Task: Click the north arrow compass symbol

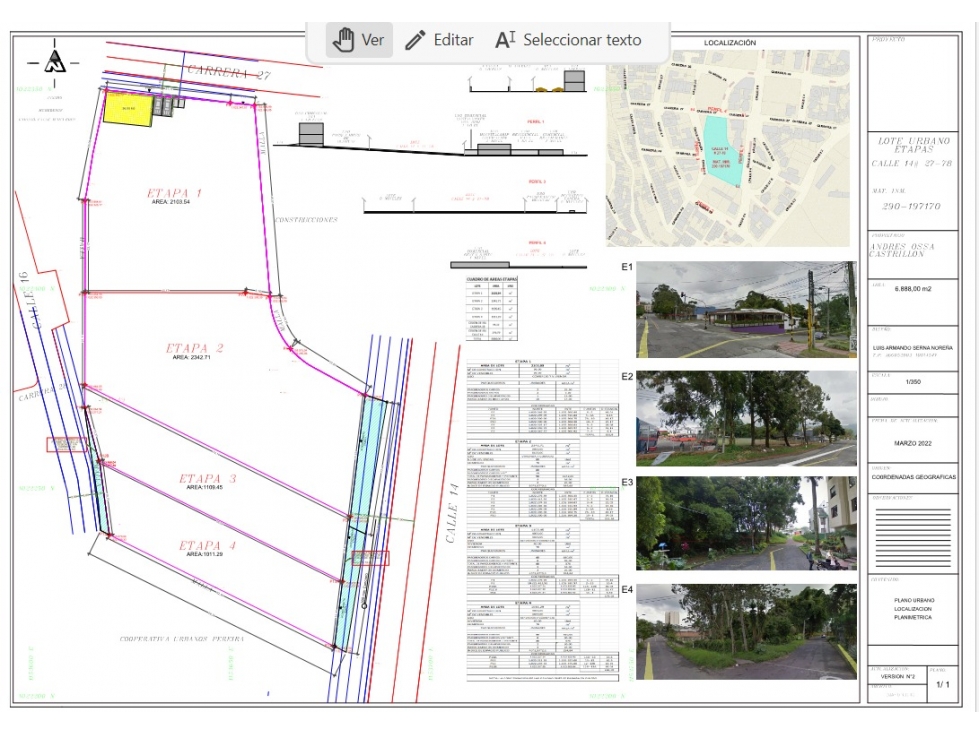Action: 54,61
